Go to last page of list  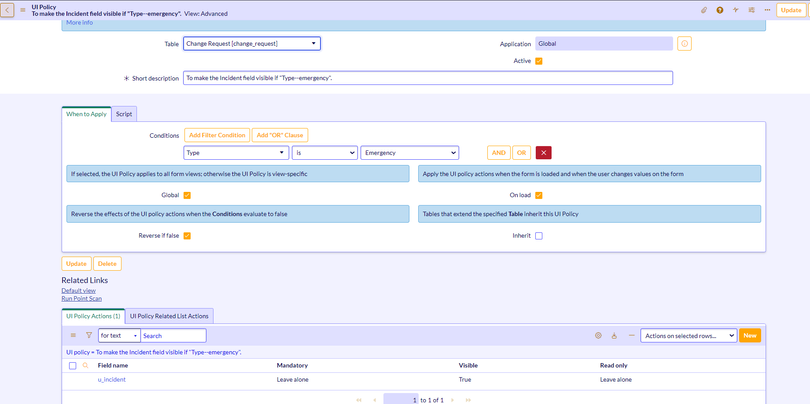click(x=468, y=400)
